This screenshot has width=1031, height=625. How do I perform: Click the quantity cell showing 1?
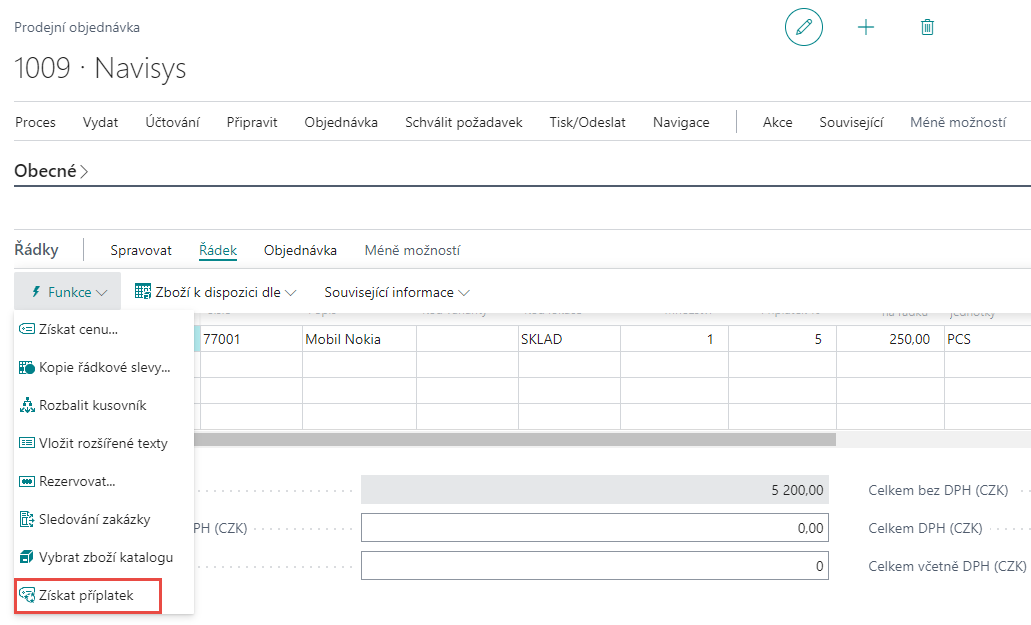pyautogui.click(x=675, y=339)
